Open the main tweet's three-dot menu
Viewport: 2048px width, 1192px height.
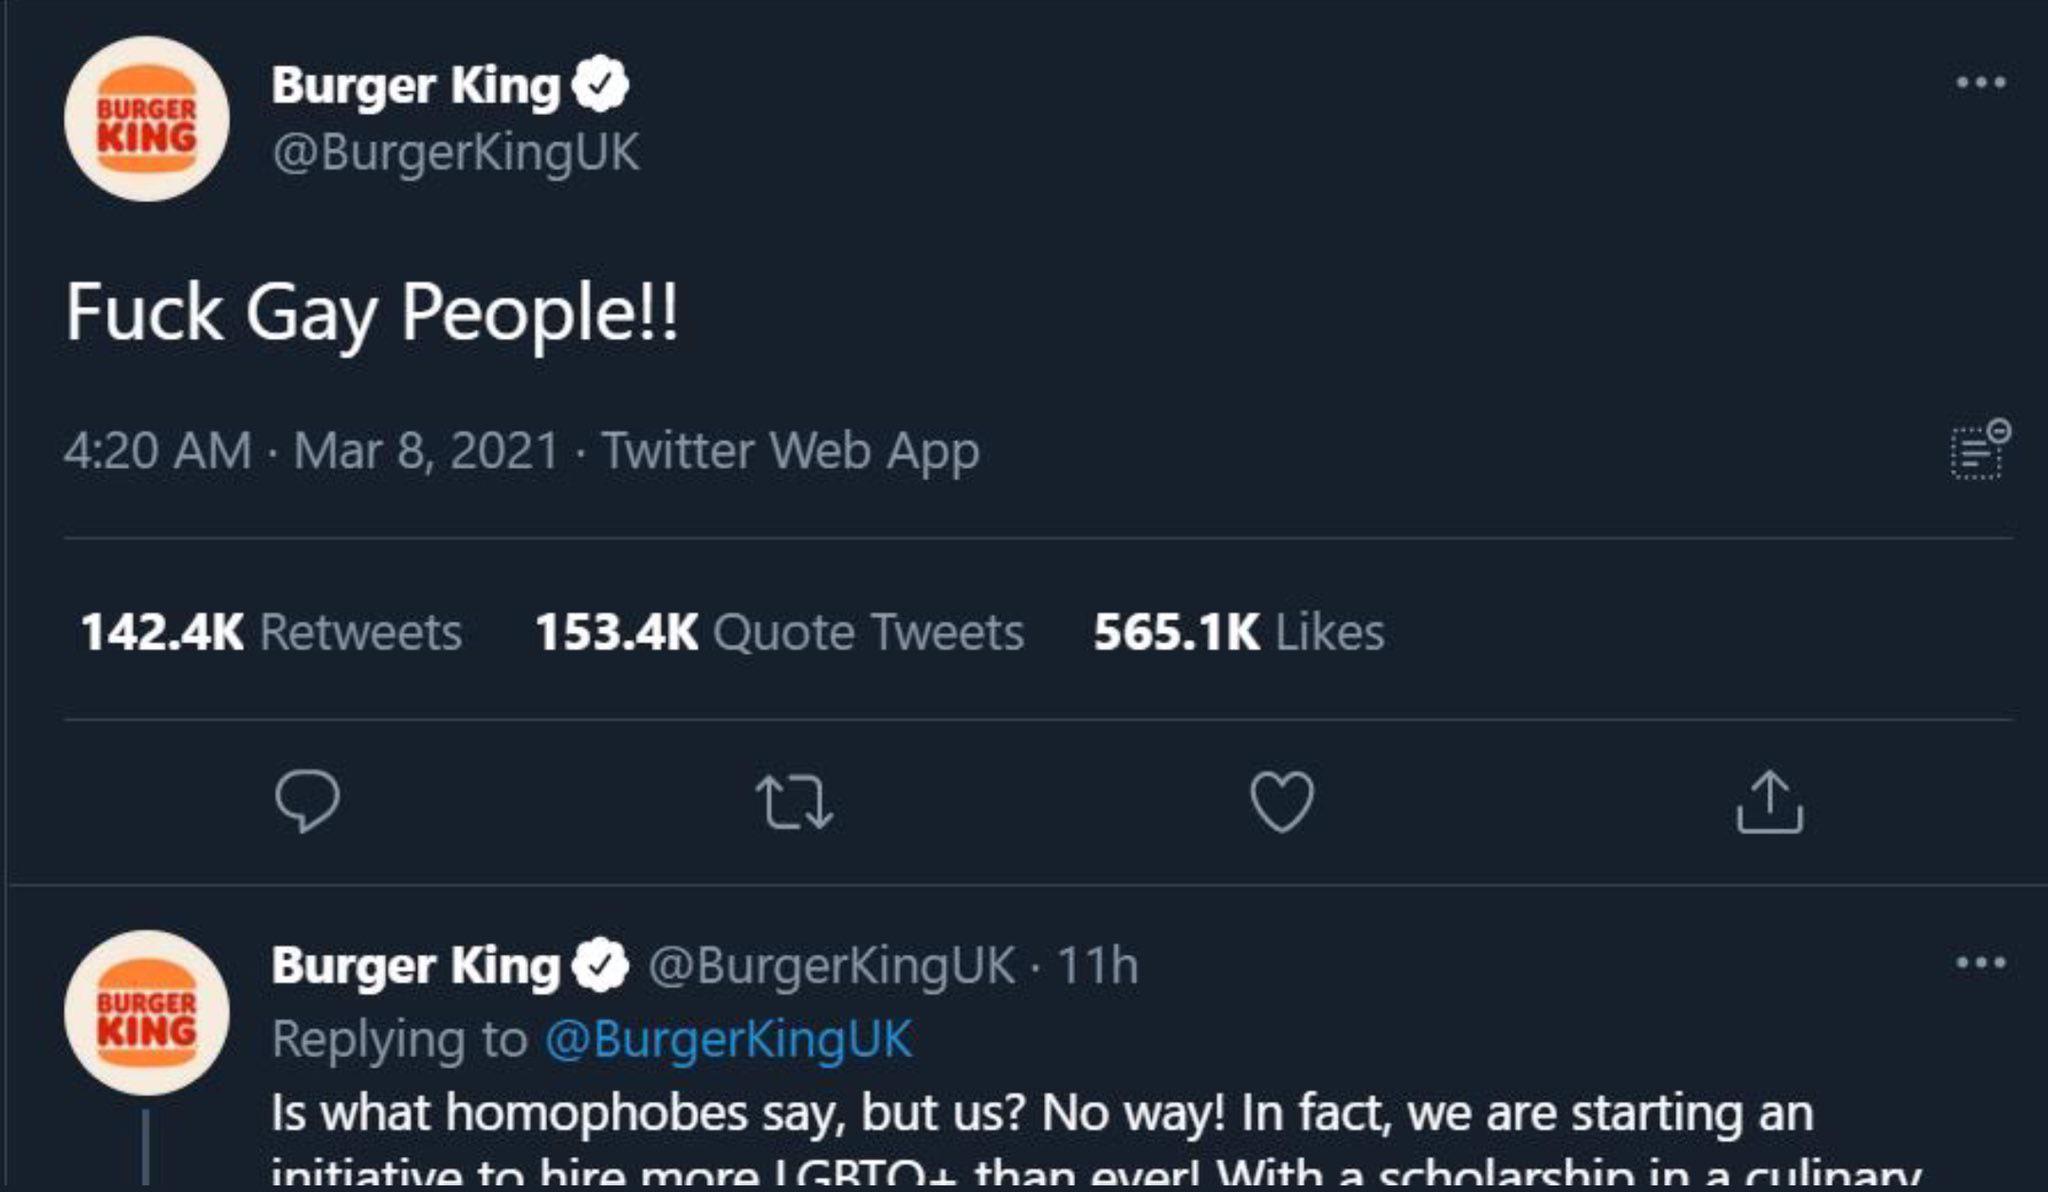click(x=1980, y=83)
